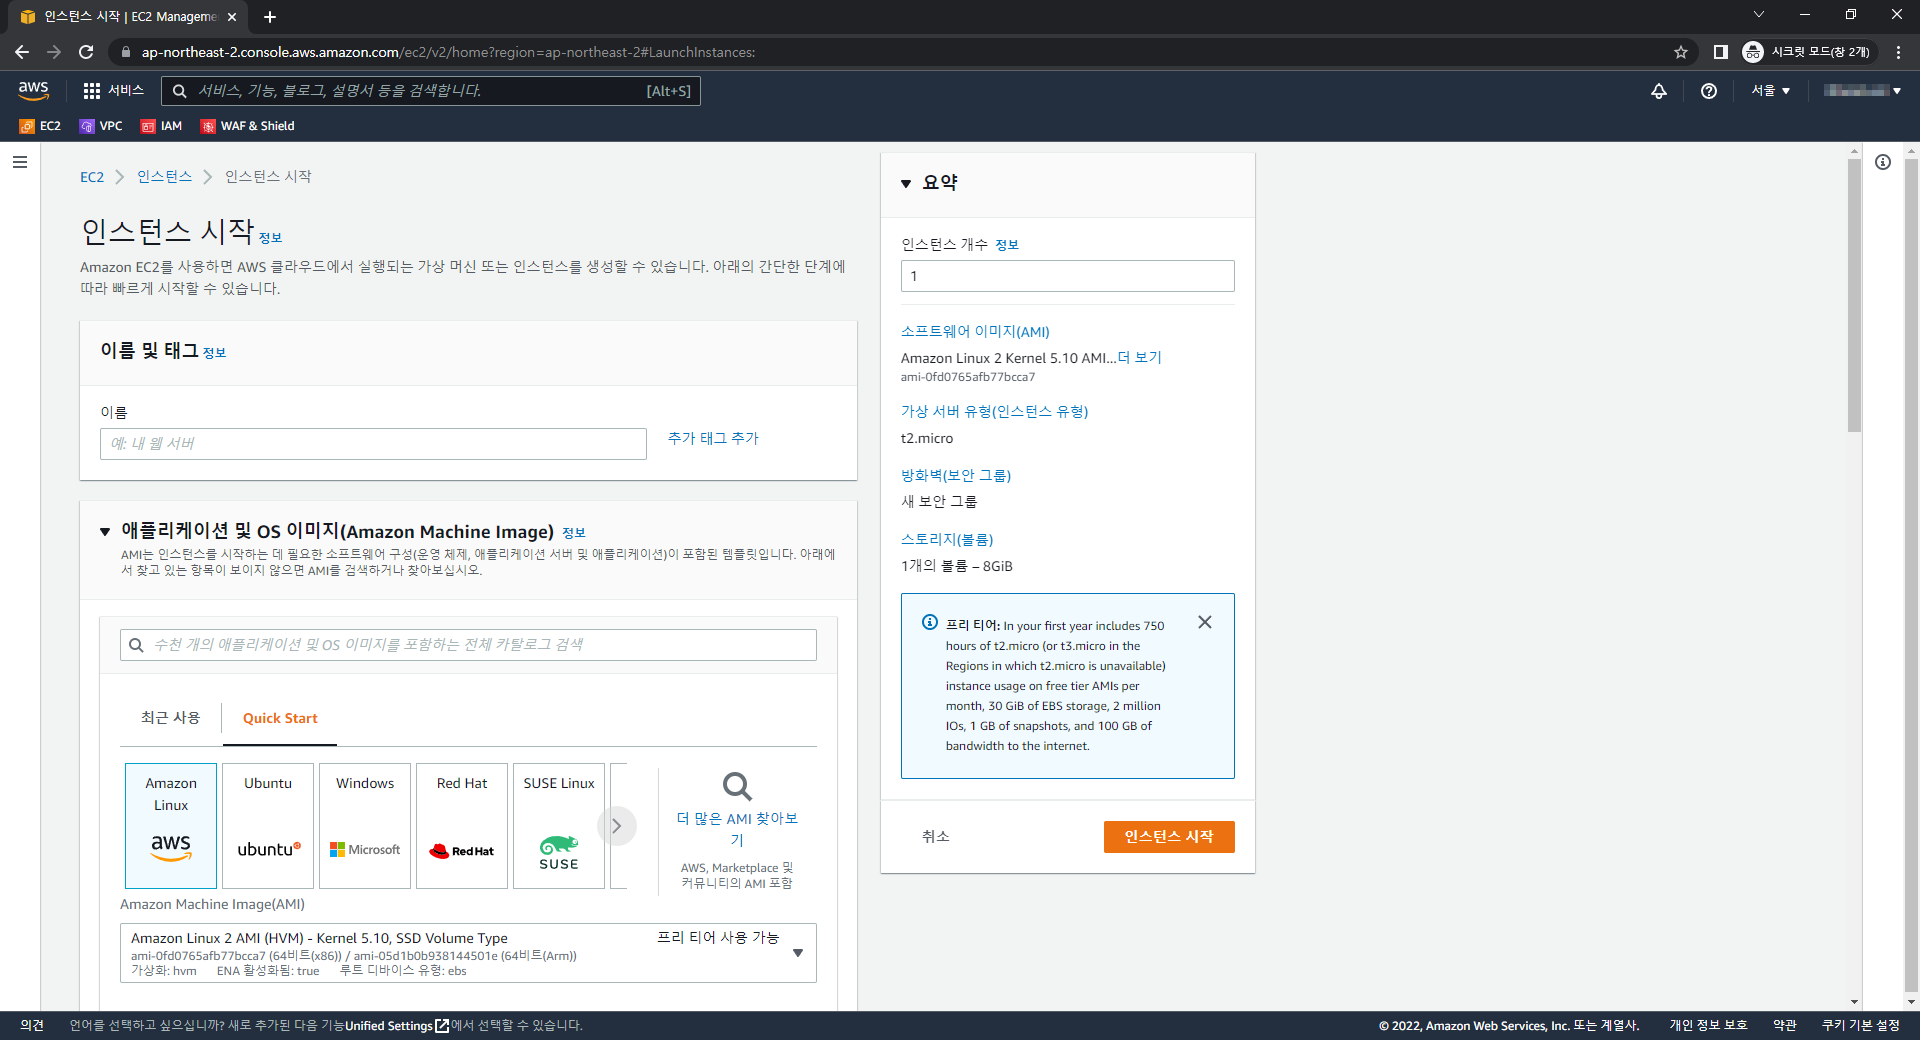This screenshot has height=1040, width=1920.
Task: Bookmark this page with the star
Action: click(1681, 52)
